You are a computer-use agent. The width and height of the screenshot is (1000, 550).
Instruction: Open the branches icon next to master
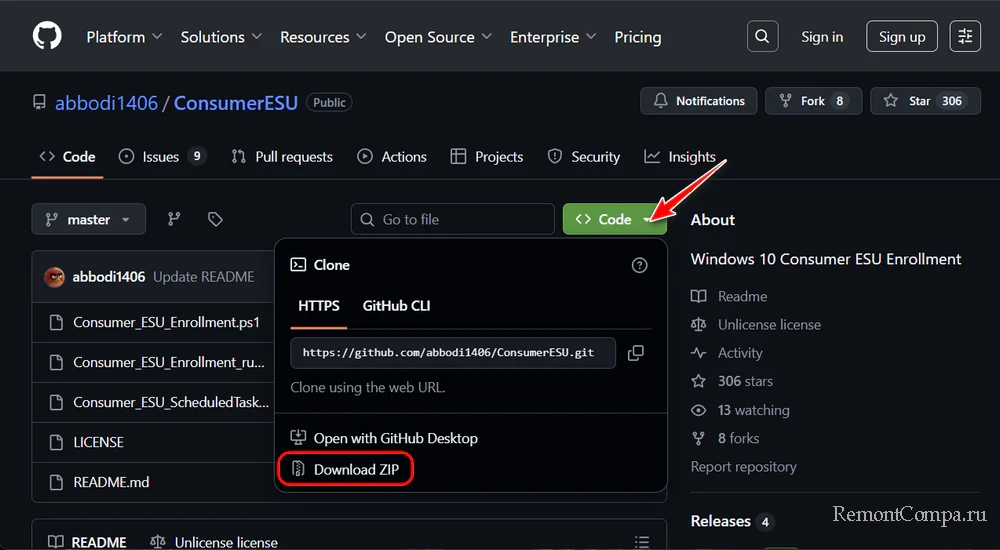coord(174,219)
